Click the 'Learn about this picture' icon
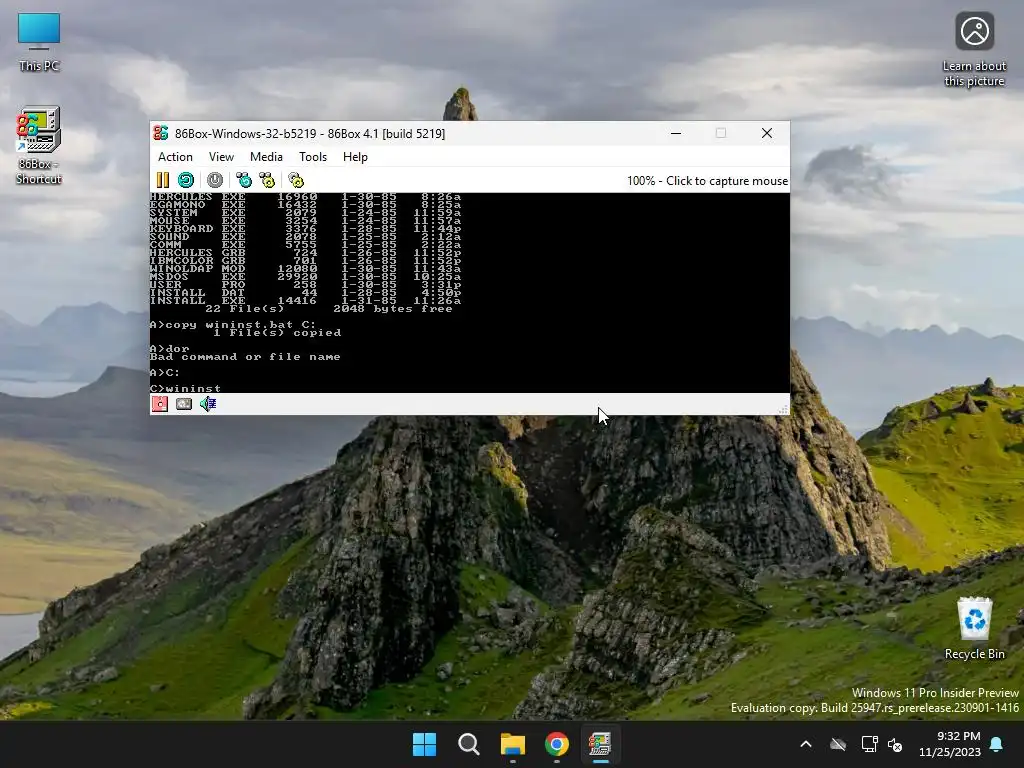This screenshot has height=768, width=1024. tap(974, 50)
